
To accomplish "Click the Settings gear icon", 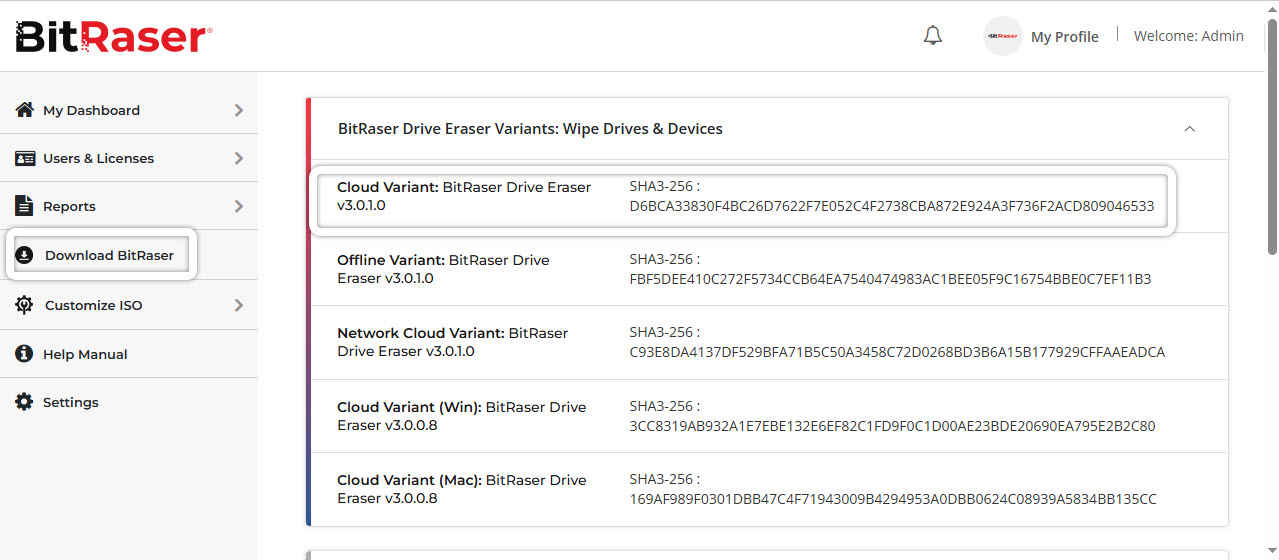I will pos(25,402).
